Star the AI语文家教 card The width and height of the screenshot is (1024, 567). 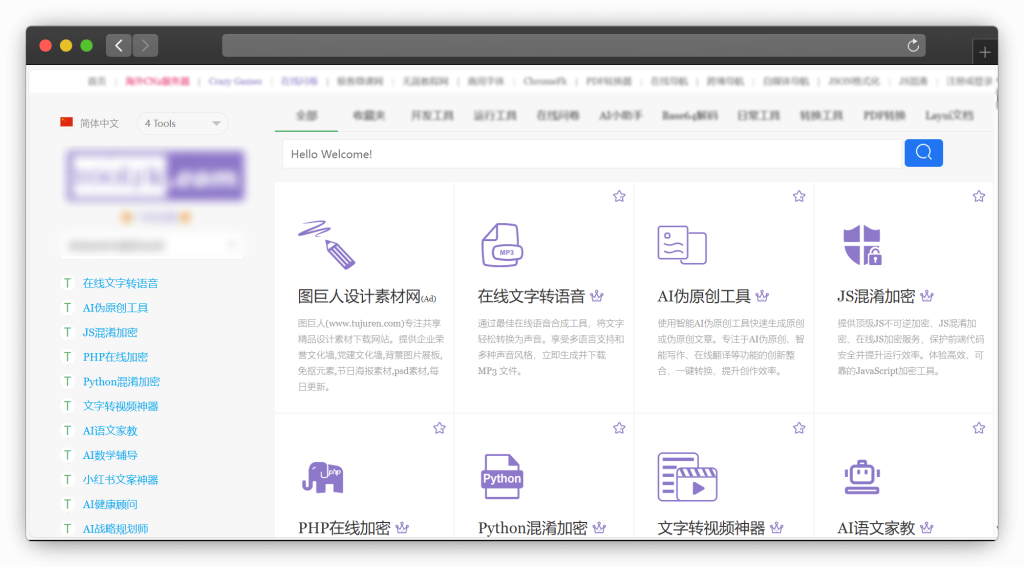pyautogui.click(x=978, y=429)
